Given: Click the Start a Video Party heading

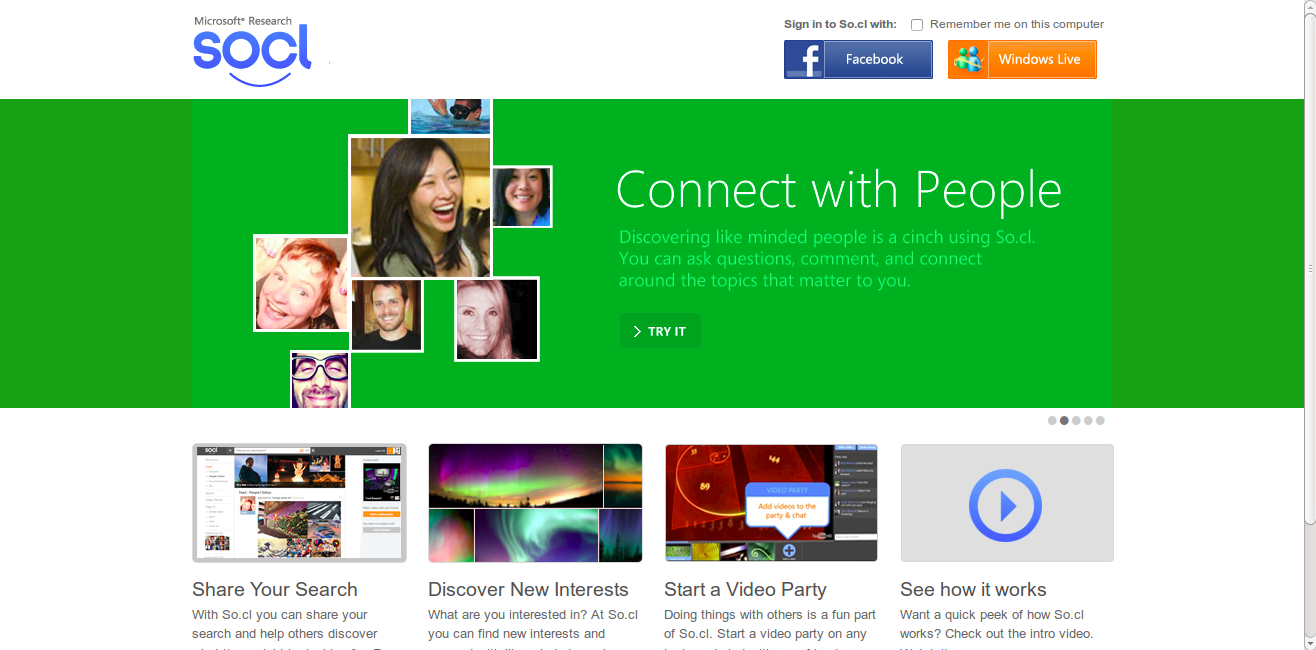Looking at the screenshot, I should (745, 589).
